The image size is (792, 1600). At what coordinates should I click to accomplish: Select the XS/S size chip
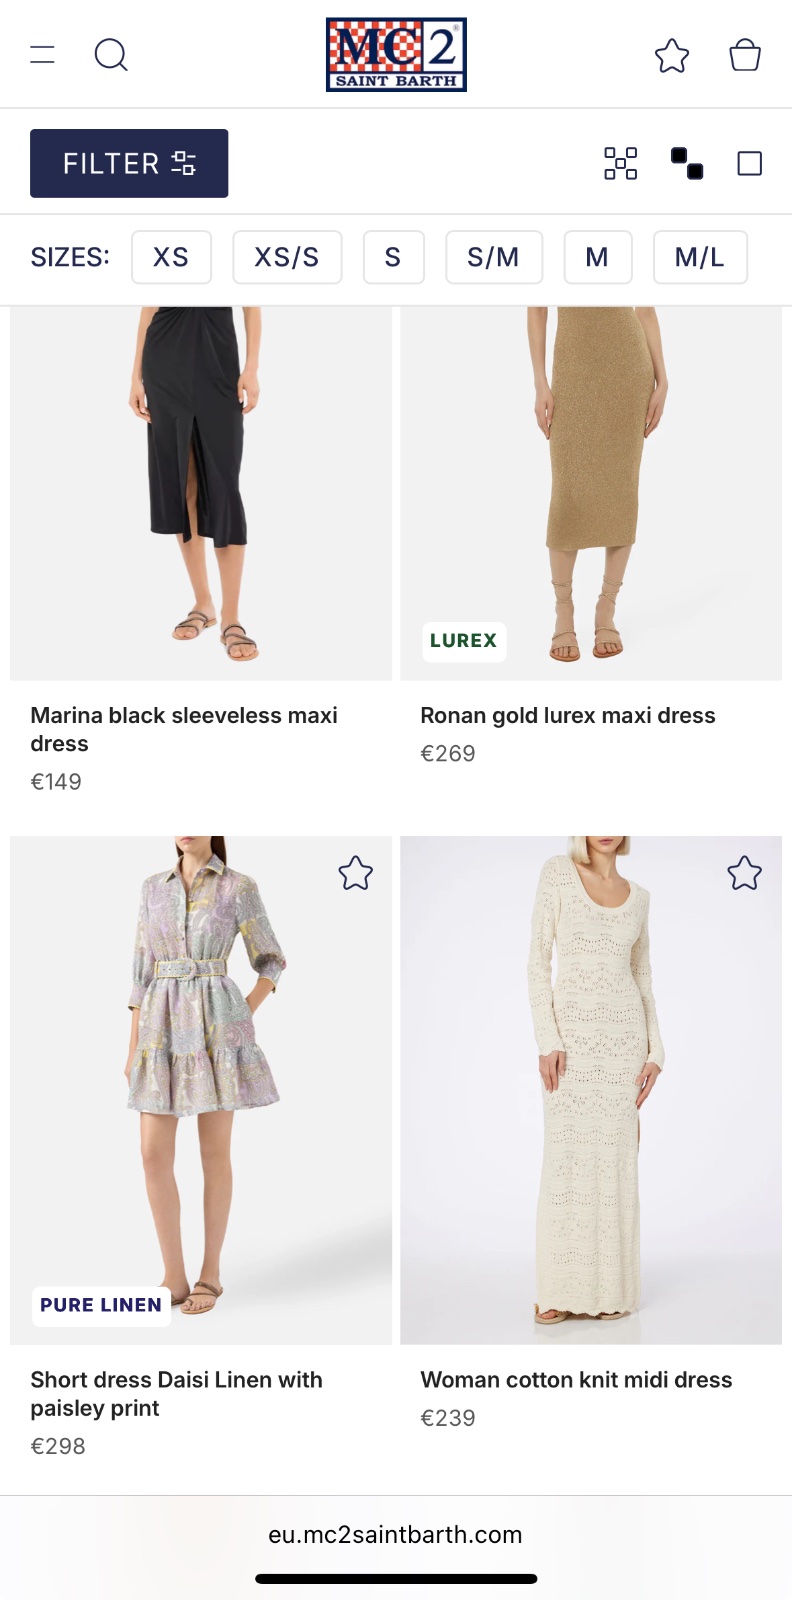(x=287, y=258)
